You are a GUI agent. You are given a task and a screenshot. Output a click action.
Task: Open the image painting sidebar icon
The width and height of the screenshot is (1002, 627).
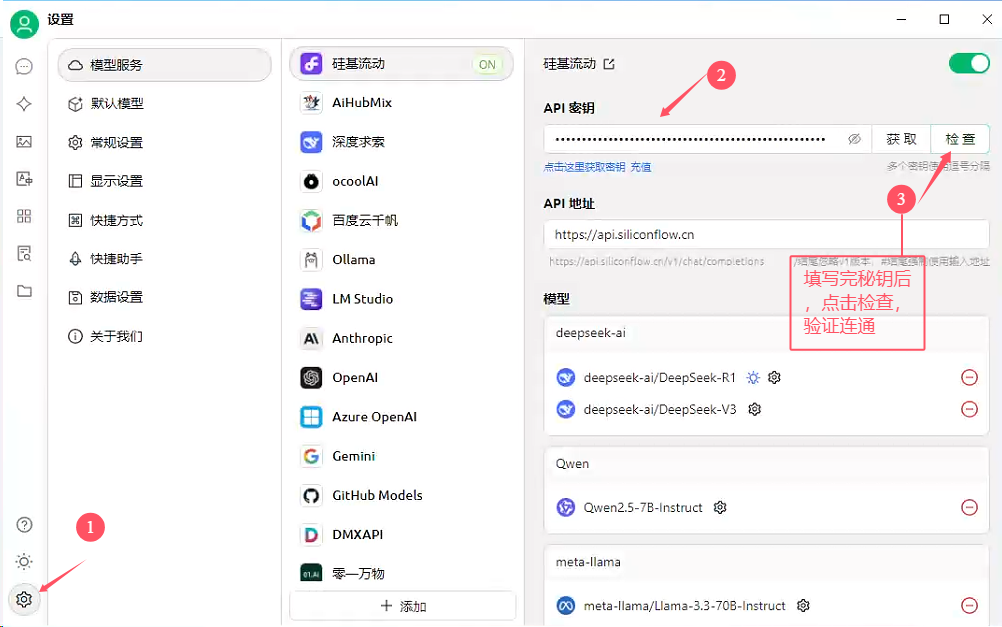point(24,141)
